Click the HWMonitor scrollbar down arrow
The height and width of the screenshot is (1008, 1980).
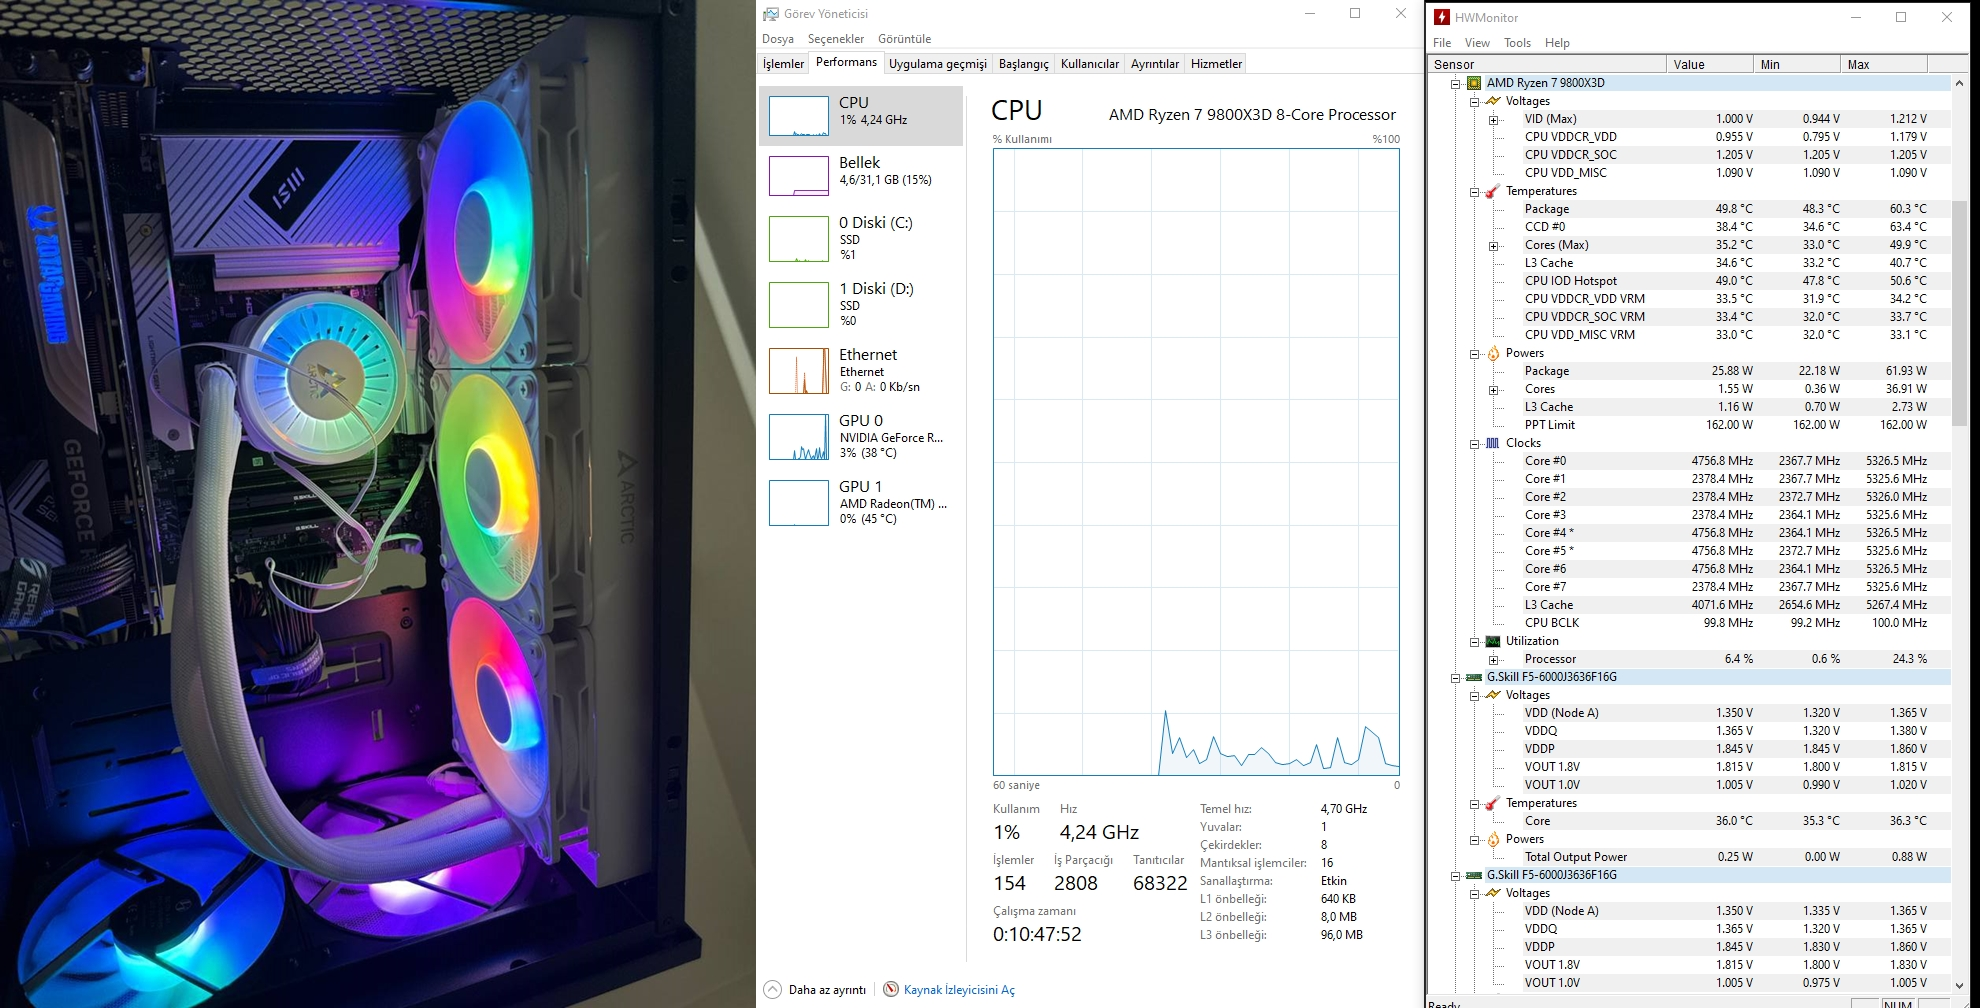(1959, 986)
